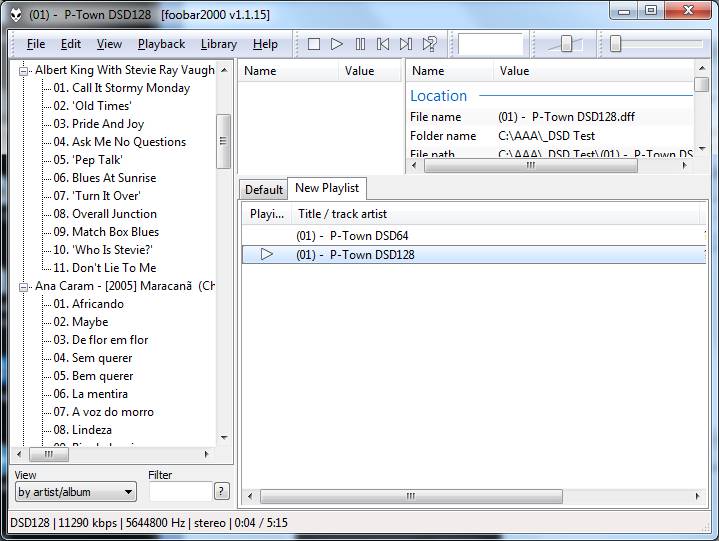Select track '09. Match Box Blues'
The height and width of the screenshot is (541, 719).
[x=106, y=232]
